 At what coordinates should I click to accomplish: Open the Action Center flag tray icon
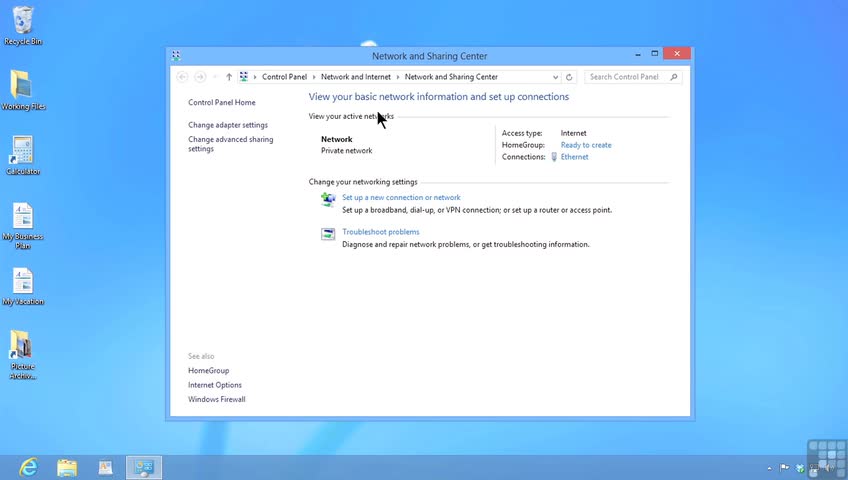[784, 468]
